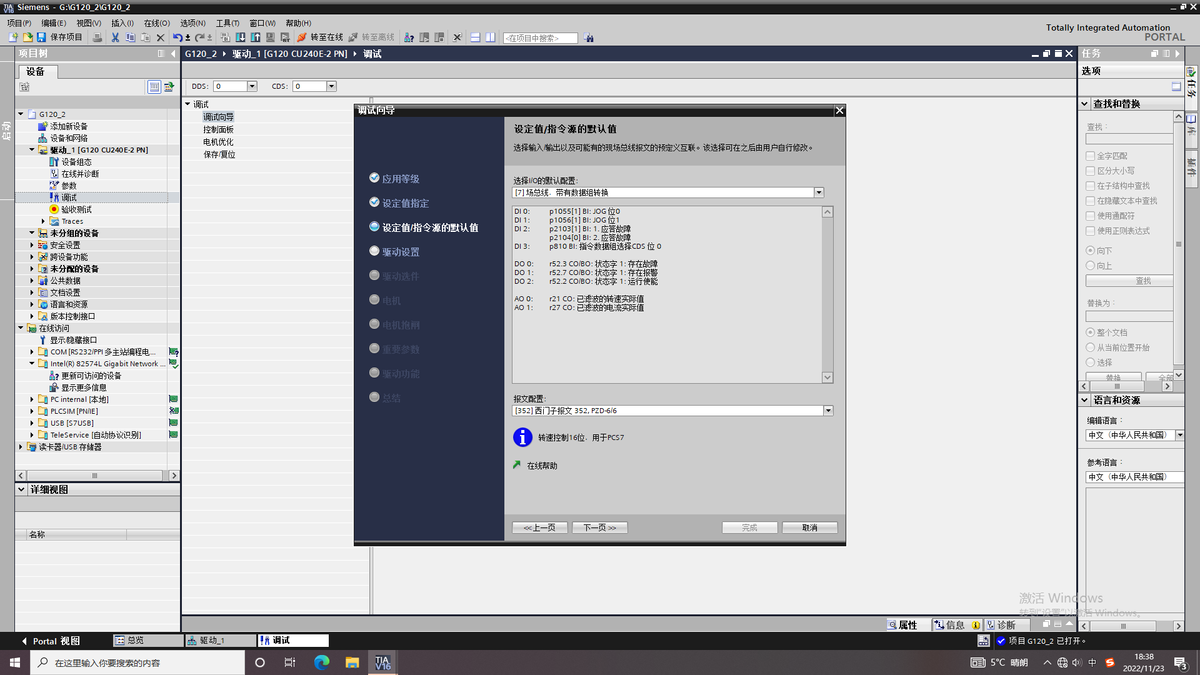Expand the Traces node in project tree
Screen dimensions: 1200x675
point(44,221)
